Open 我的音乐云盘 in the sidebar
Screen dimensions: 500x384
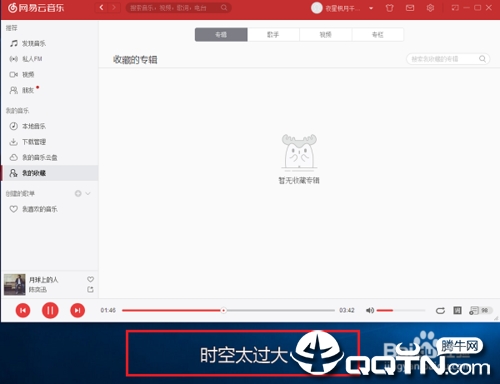click(49, 157)
